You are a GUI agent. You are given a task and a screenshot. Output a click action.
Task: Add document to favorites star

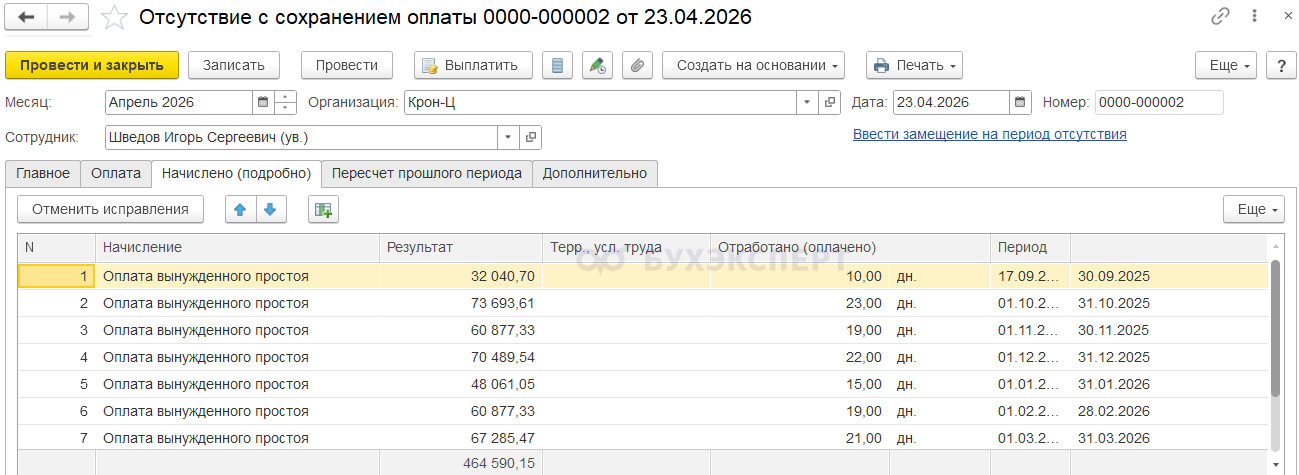pos(115,17)
